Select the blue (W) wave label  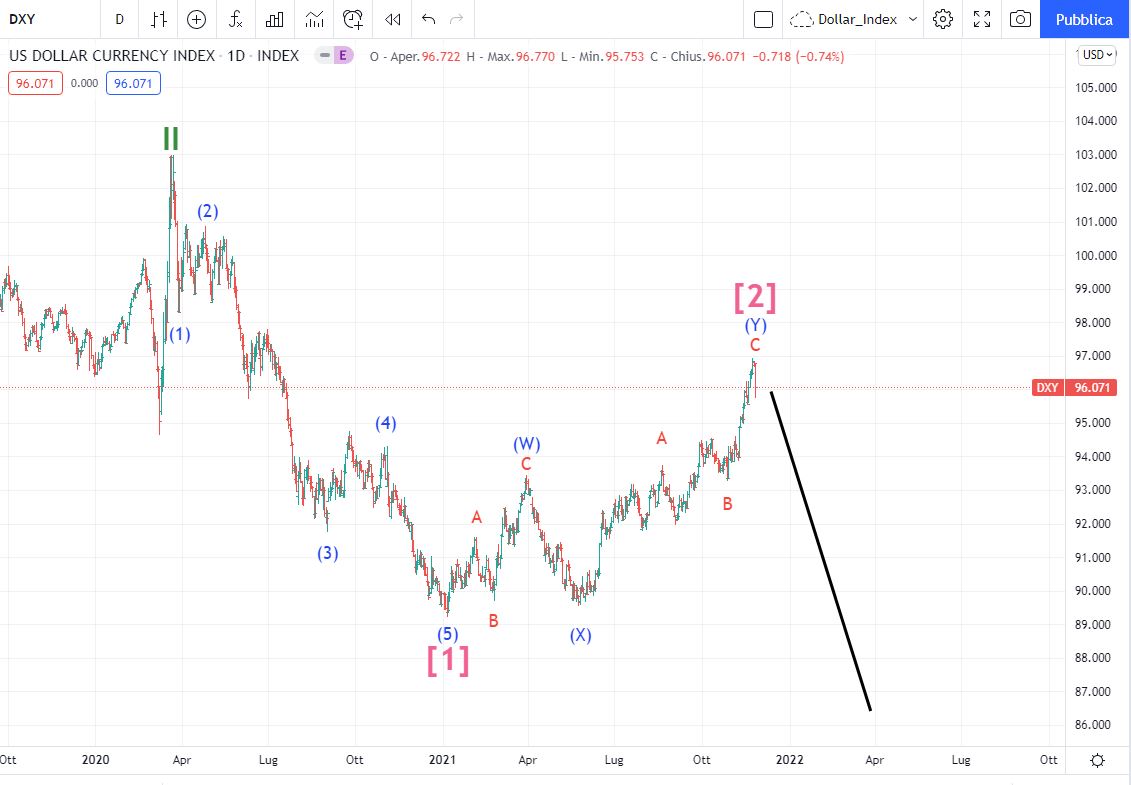click(527, 444)
